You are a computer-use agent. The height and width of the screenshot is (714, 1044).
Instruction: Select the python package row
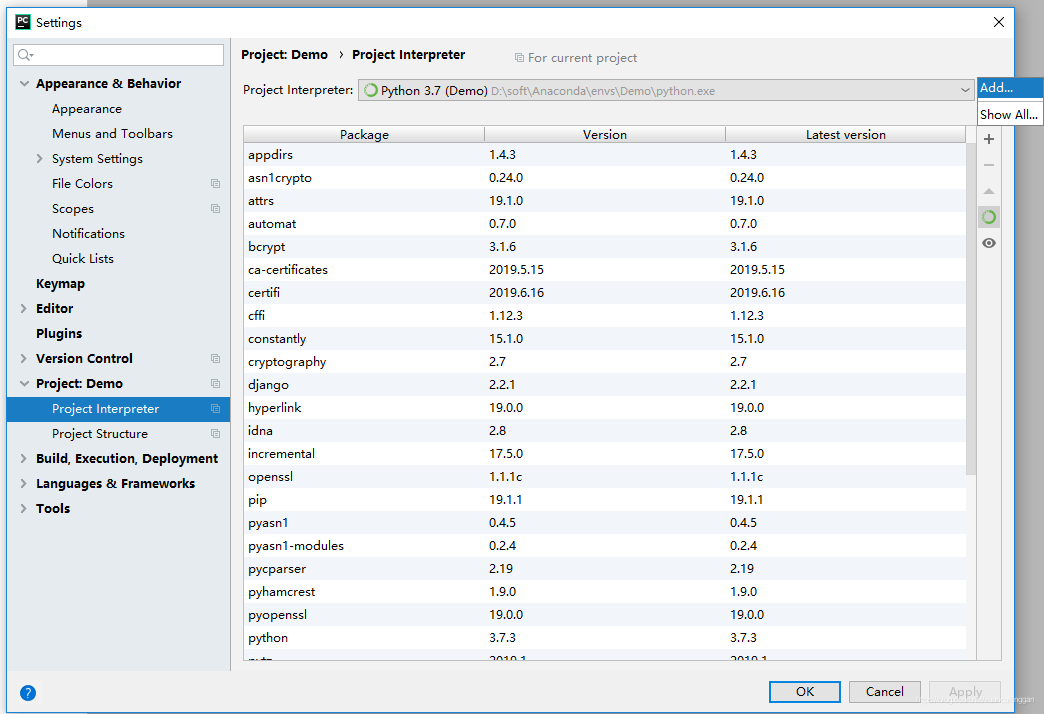pyautogui.click(x=605, y=637)
